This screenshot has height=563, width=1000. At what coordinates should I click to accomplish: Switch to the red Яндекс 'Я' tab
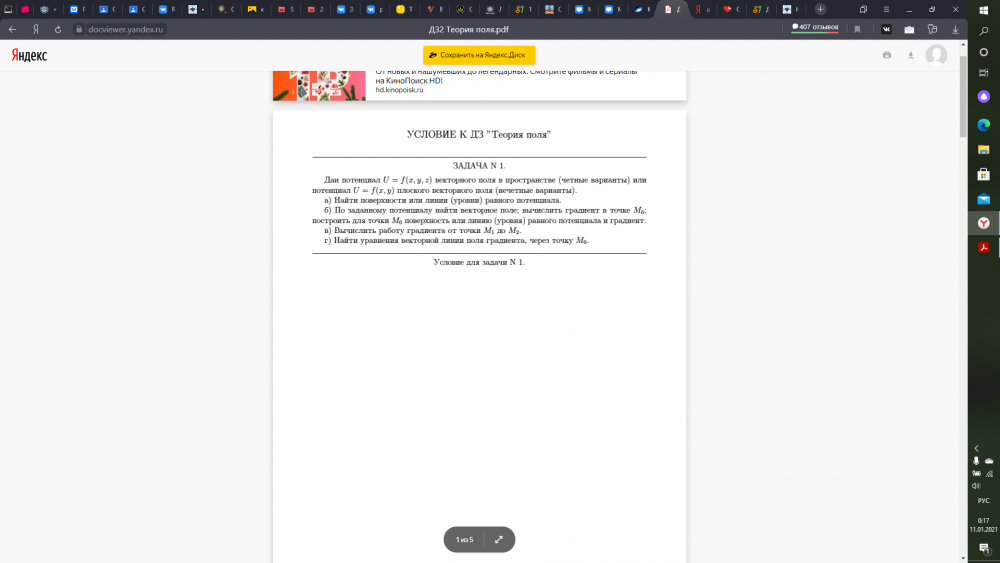[x=702, y=10]
